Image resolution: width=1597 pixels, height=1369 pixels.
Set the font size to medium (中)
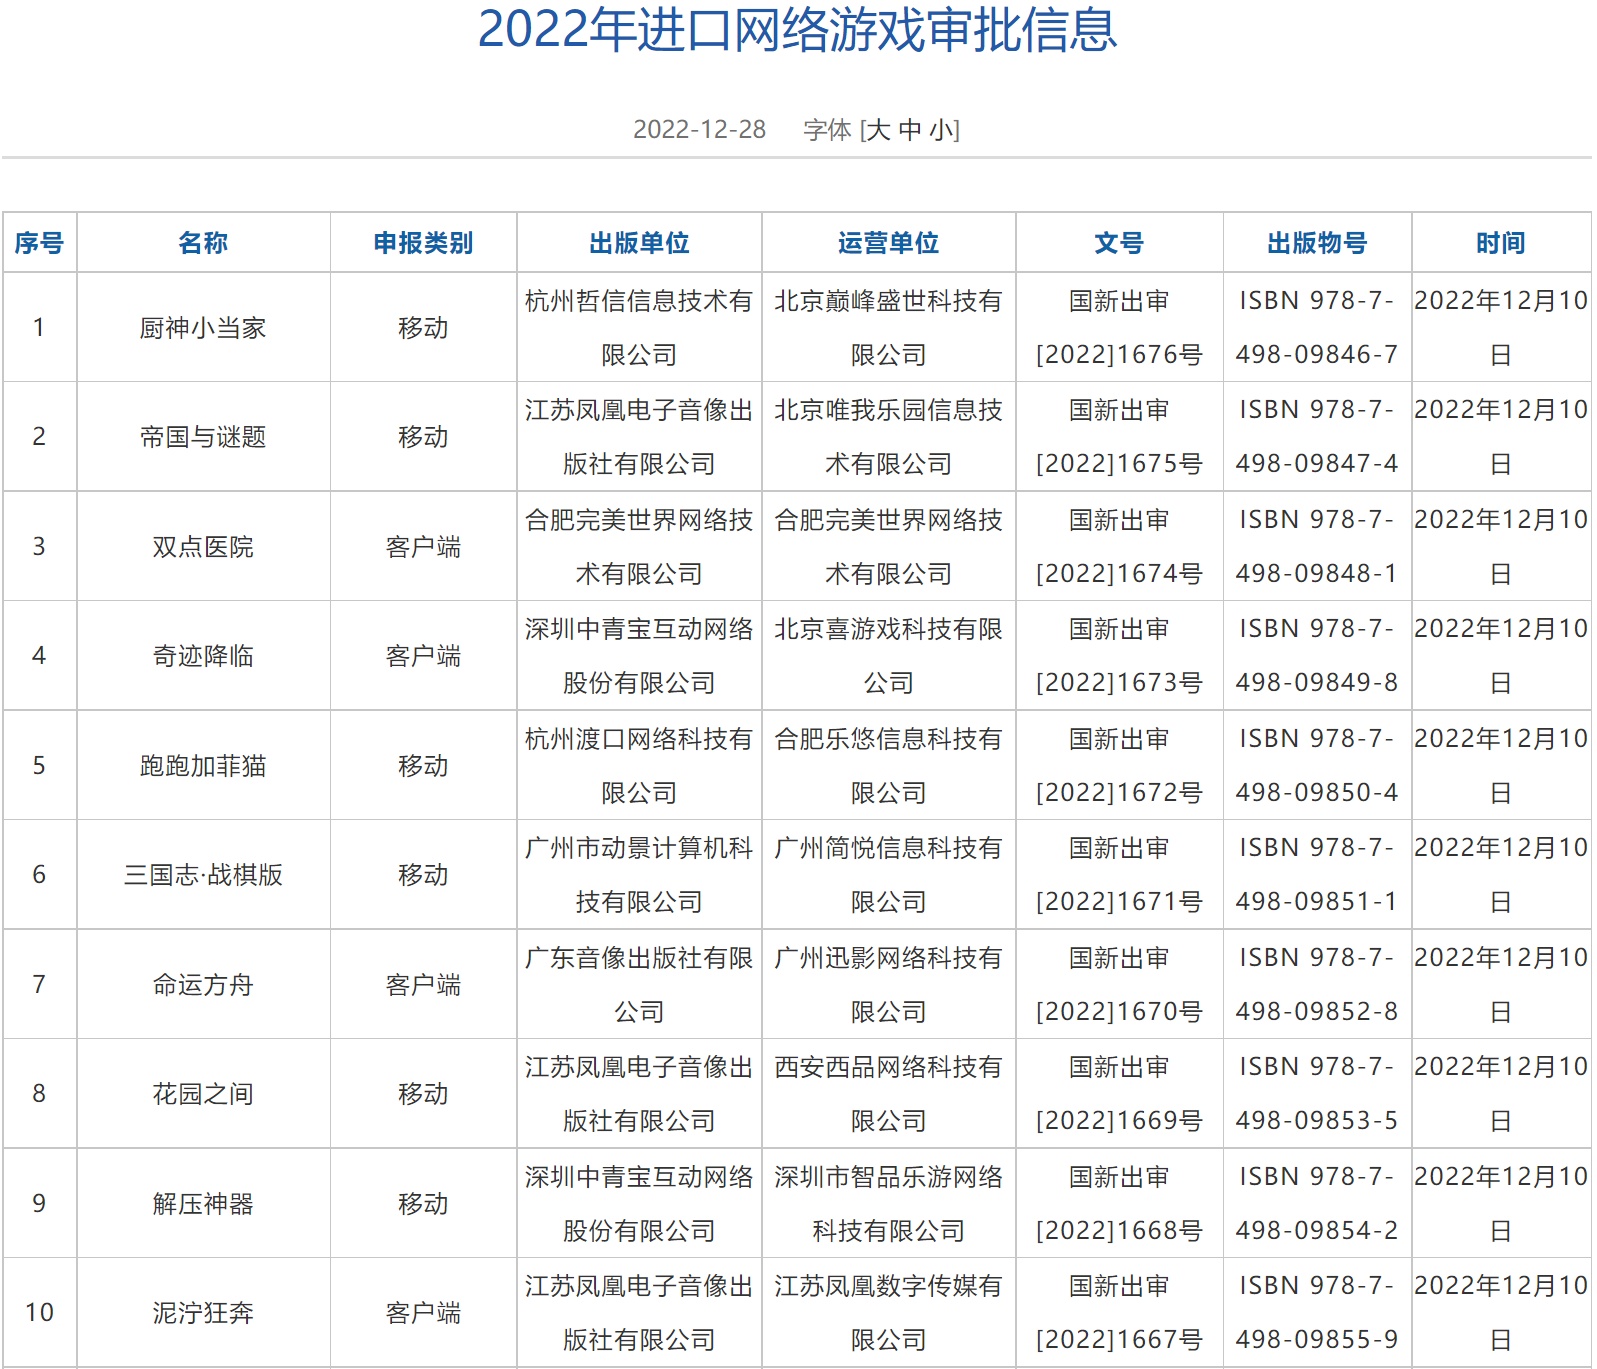click(x=910, y=130)
